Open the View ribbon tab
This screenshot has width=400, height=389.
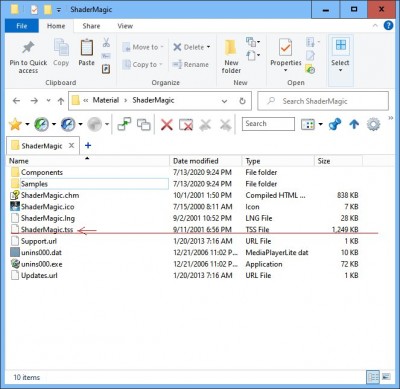pos(125,26)
